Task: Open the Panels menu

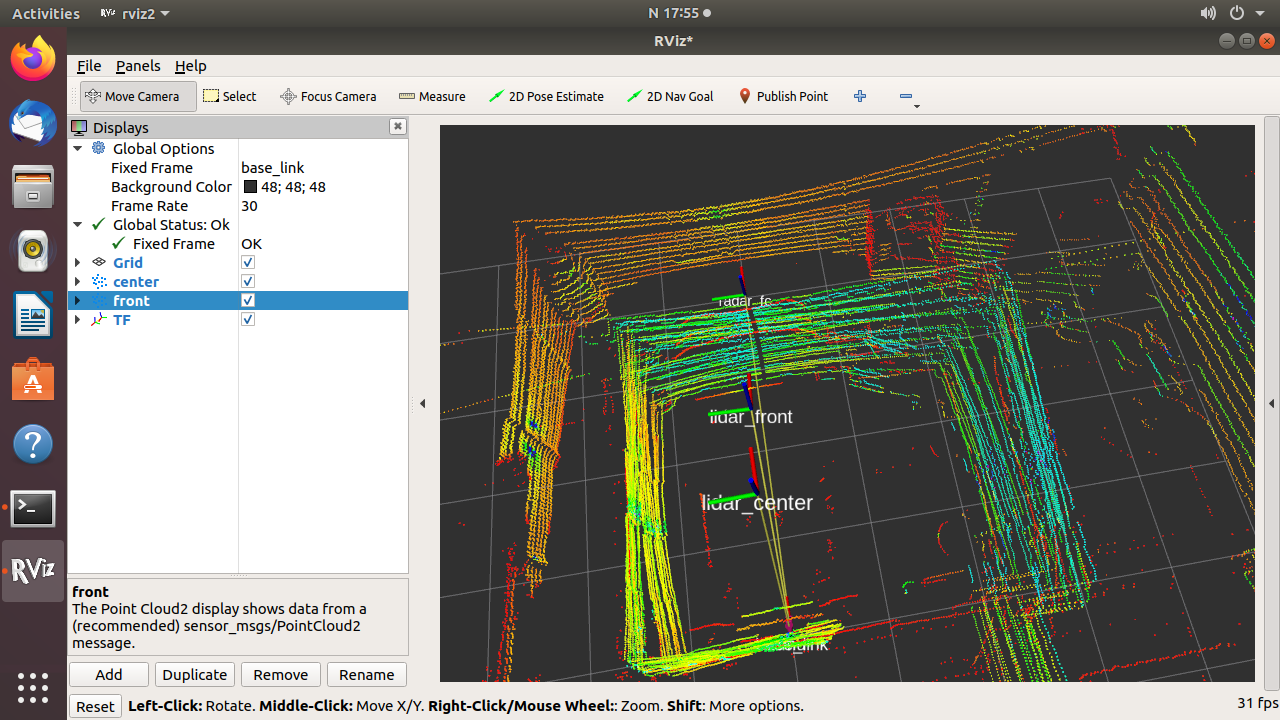Action: click(138, 66)
